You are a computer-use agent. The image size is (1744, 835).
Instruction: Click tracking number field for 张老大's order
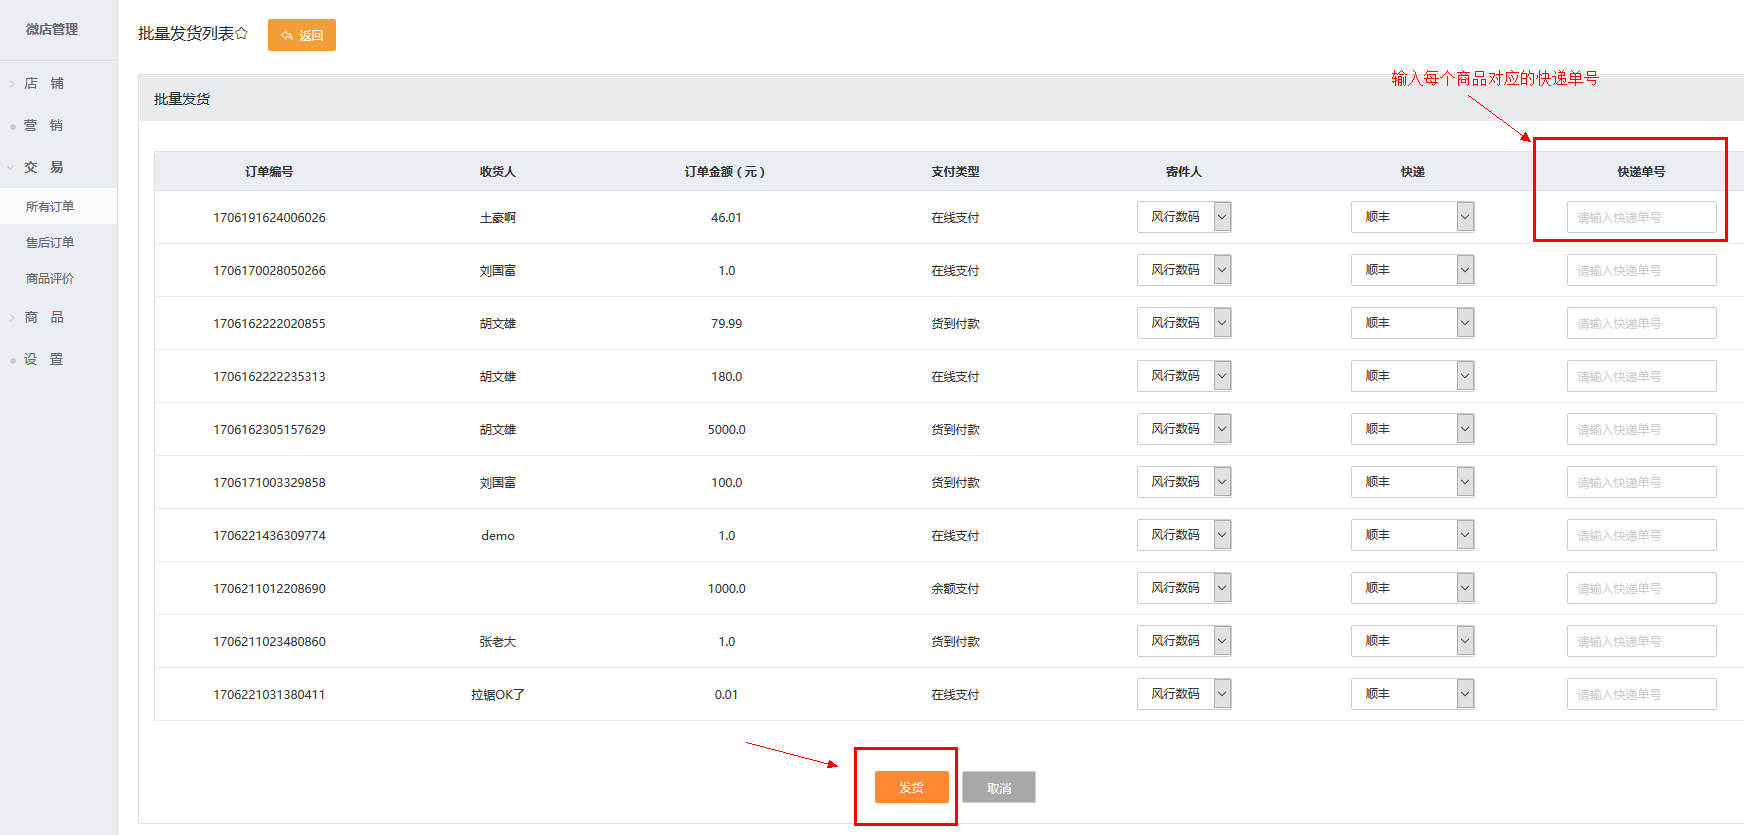click(1641, 641)
